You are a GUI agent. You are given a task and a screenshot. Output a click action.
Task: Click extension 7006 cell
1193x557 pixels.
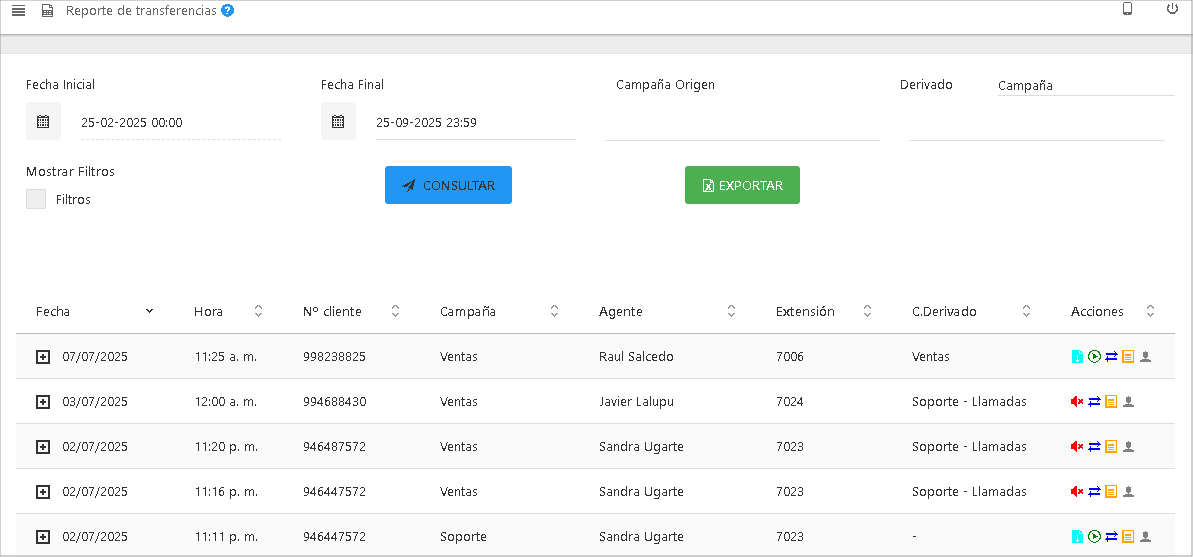[790, 357]
